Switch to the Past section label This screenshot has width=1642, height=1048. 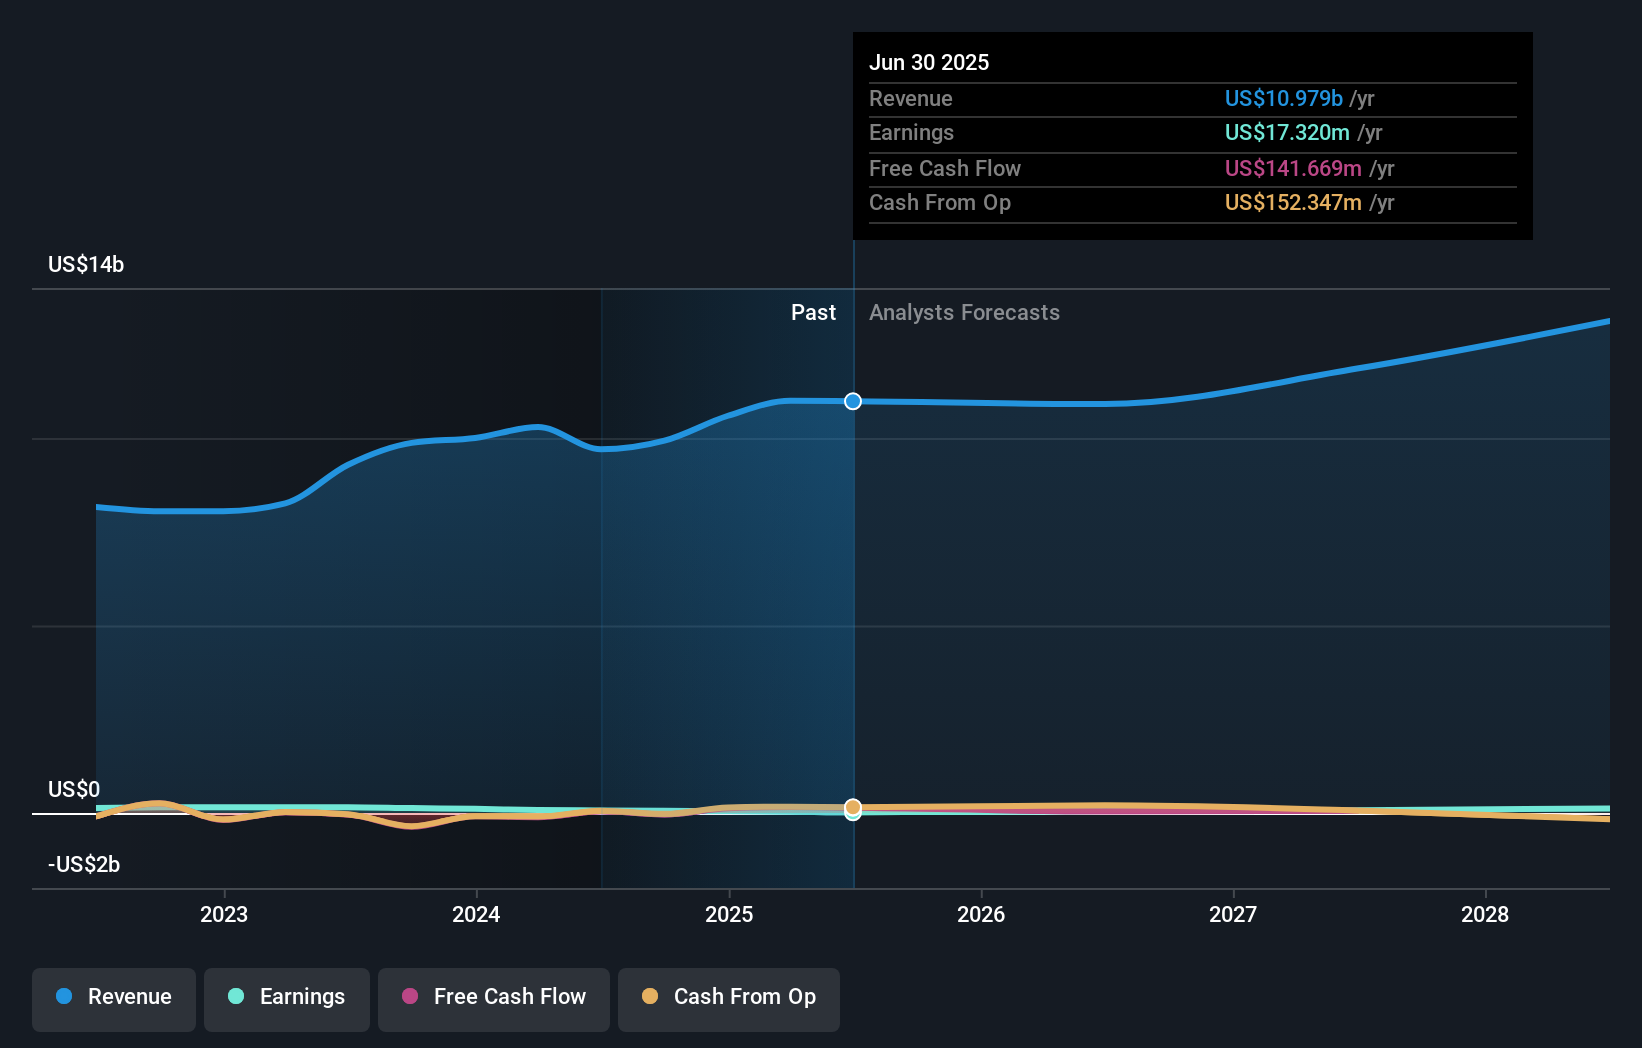pyautogui.click(x=813, y=312)
